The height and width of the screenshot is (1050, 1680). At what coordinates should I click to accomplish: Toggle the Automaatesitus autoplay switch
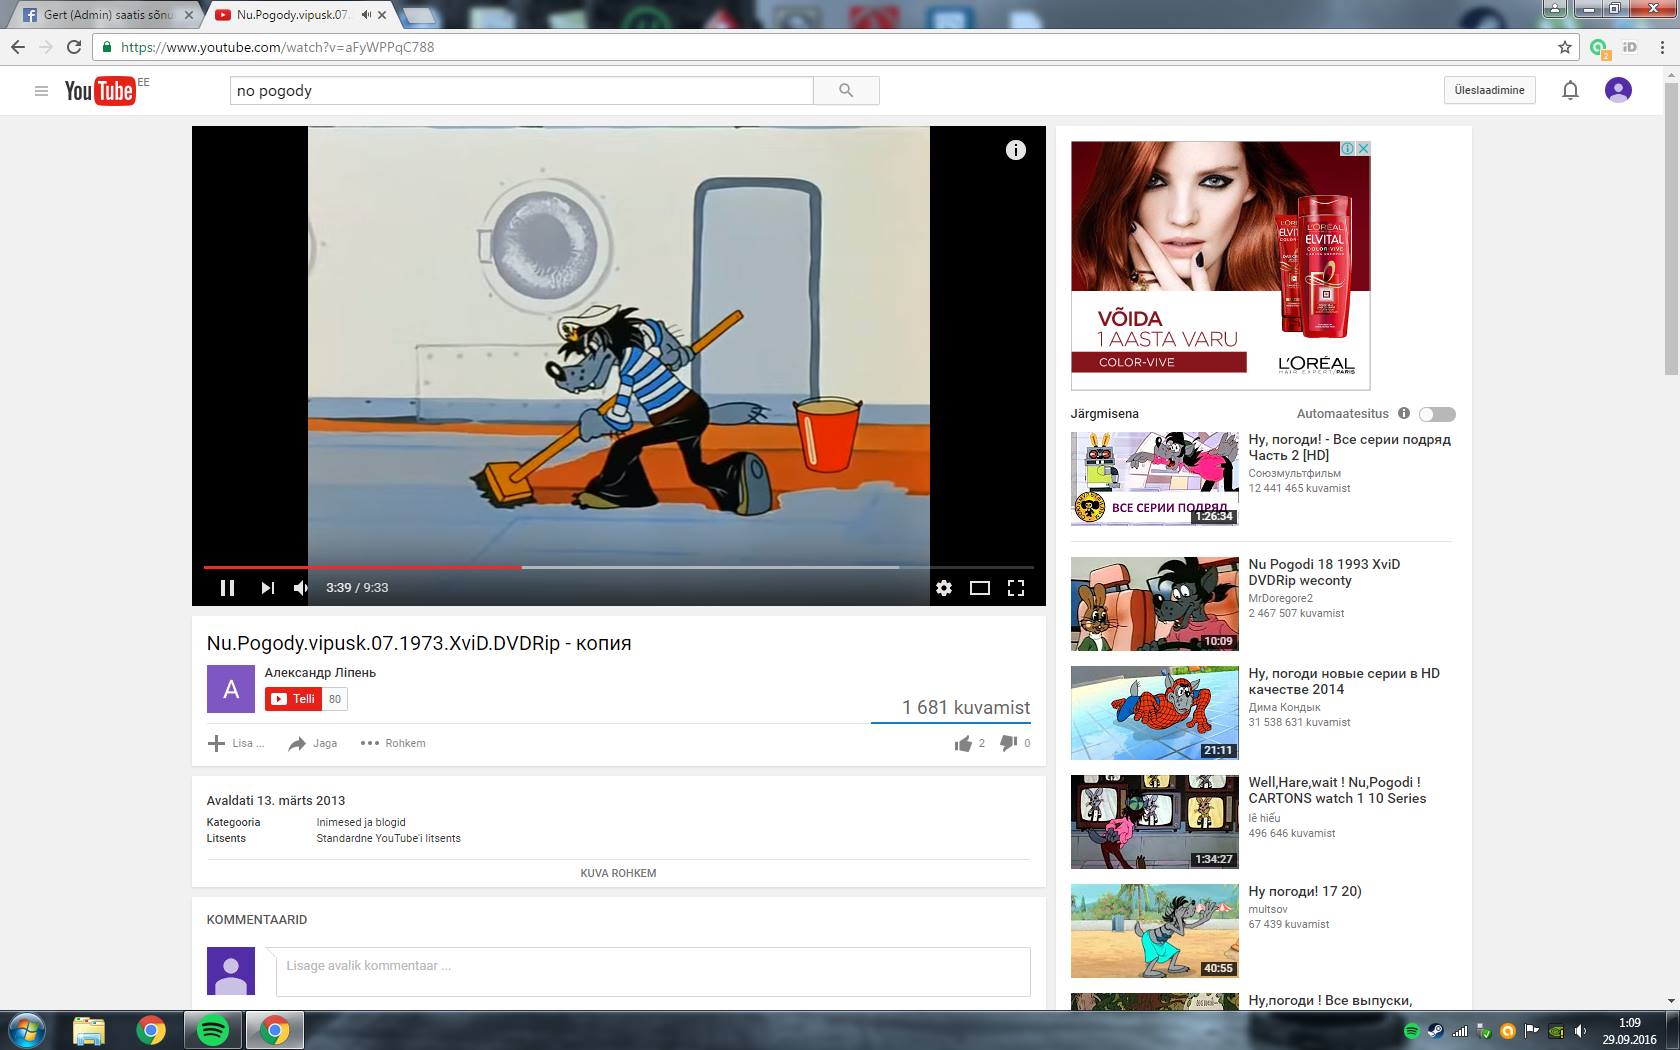click(x=1437, y=414)
